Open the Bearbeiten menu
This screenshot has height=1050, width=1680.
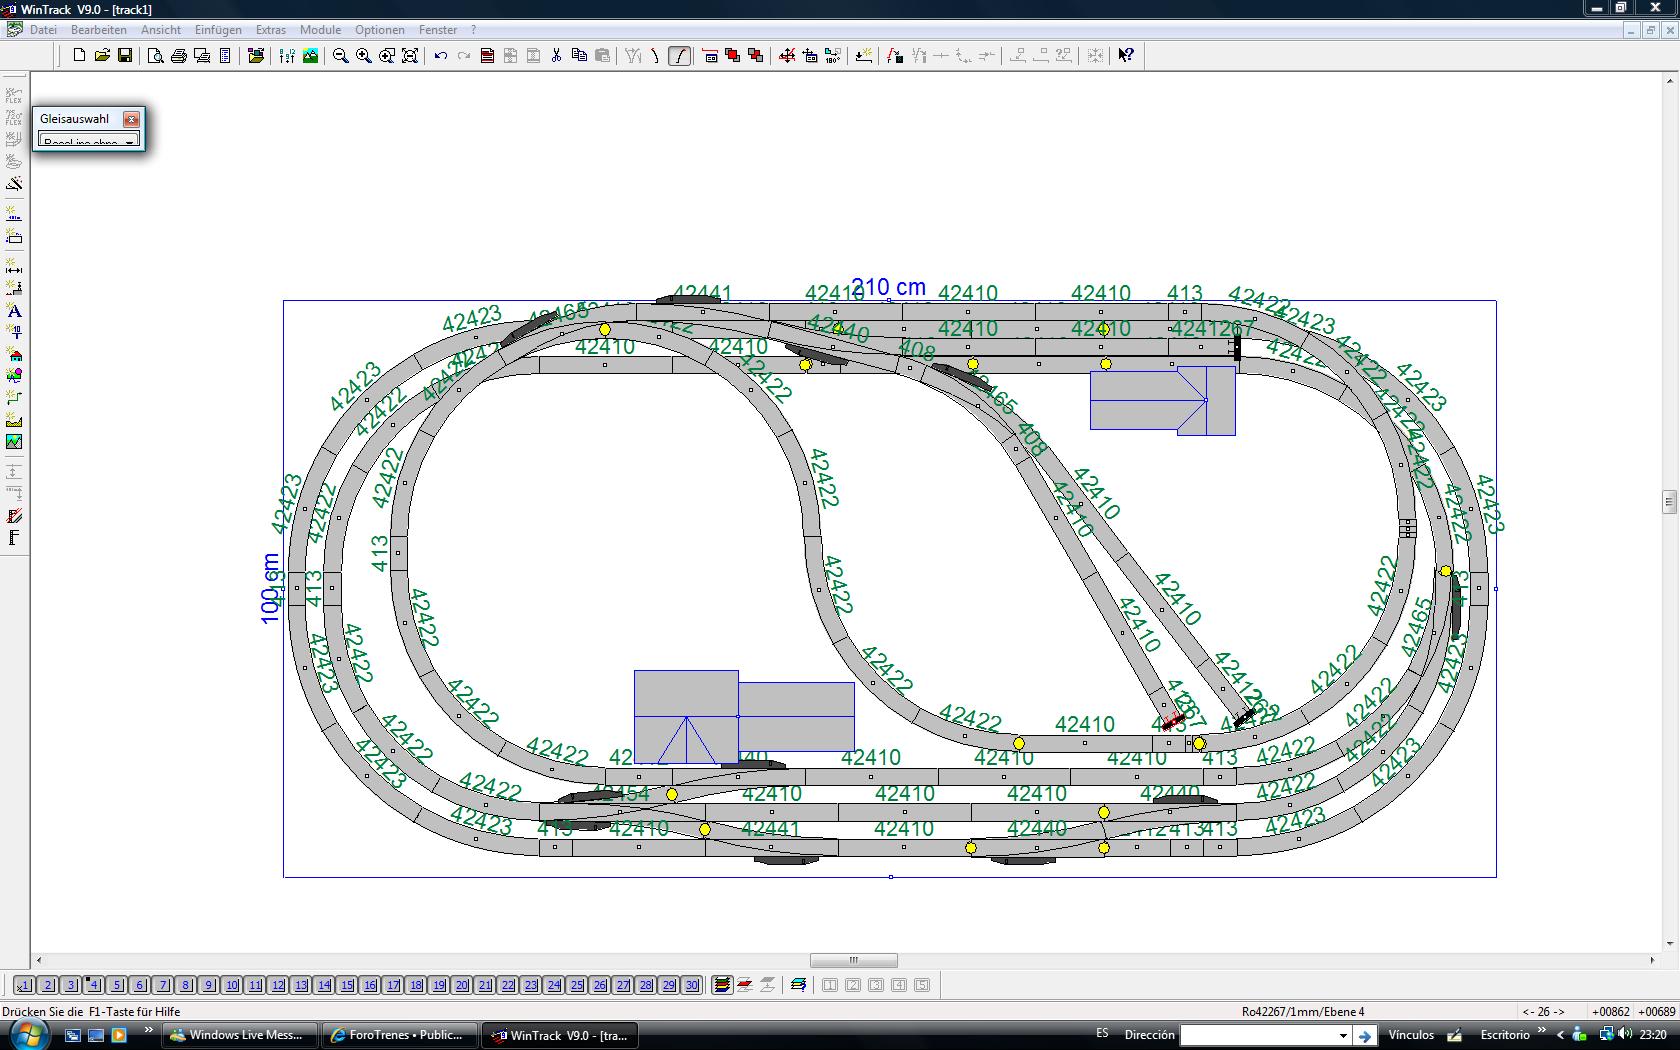click(x=99, y=30)
